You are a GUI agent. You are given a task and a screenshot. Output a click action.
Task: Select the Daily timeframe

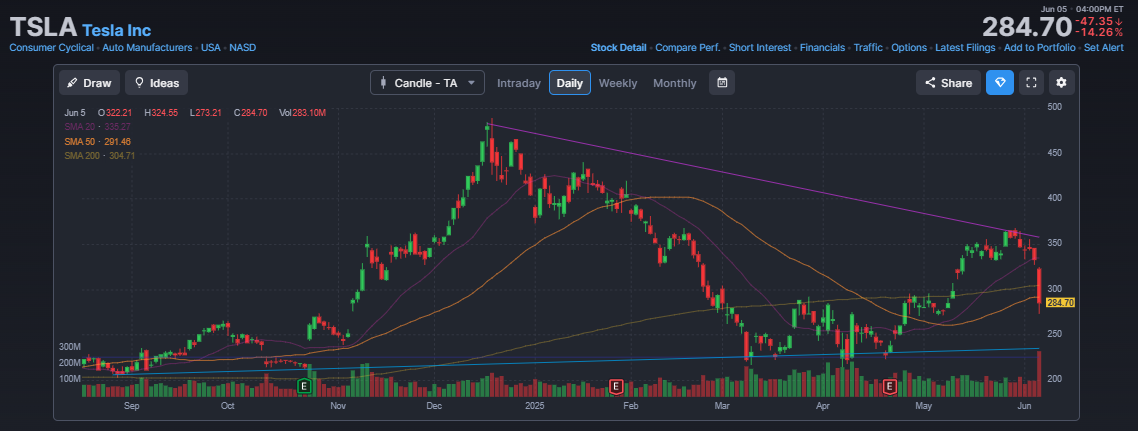[x=570, y=83]
